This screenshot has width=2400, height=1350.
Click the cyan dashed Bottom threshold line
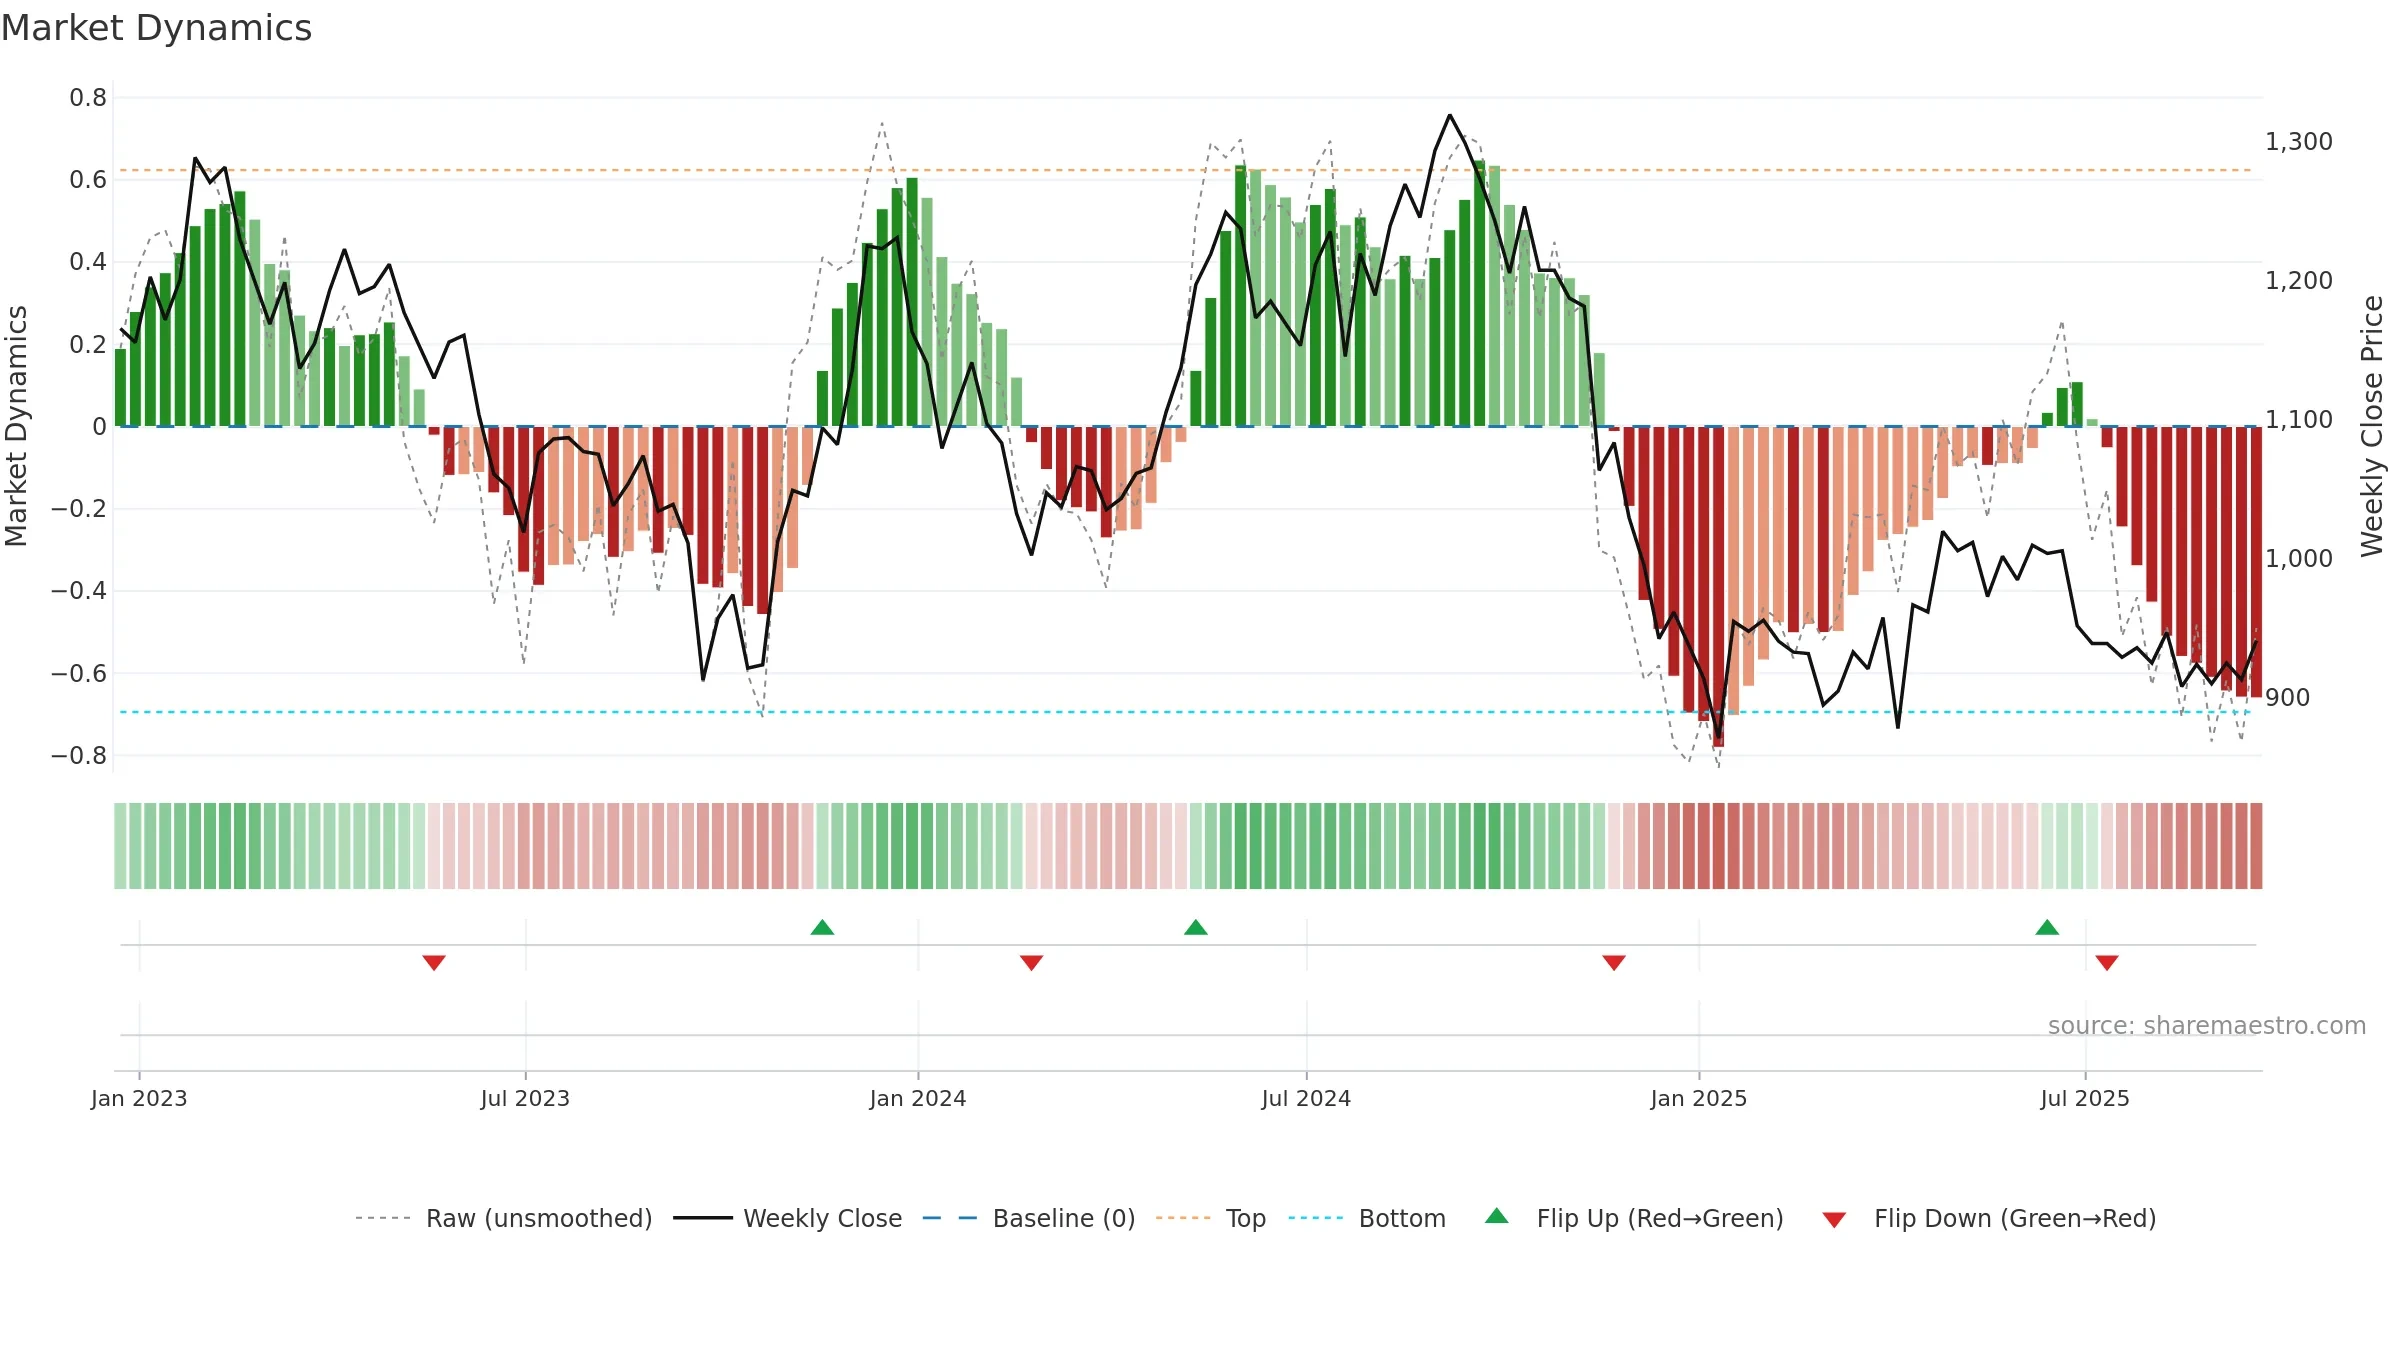[1186, 712]
